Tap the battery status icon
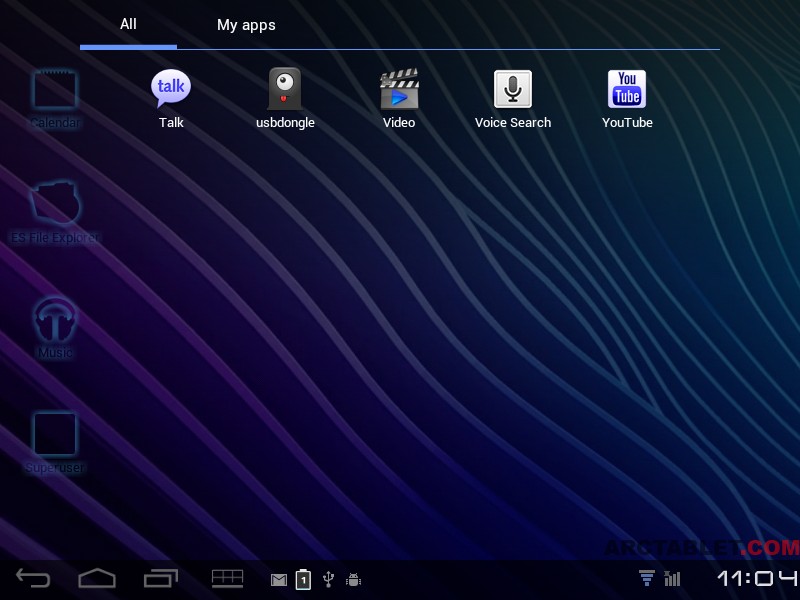Viewport: 800px width, 600px height. [303, 579]
